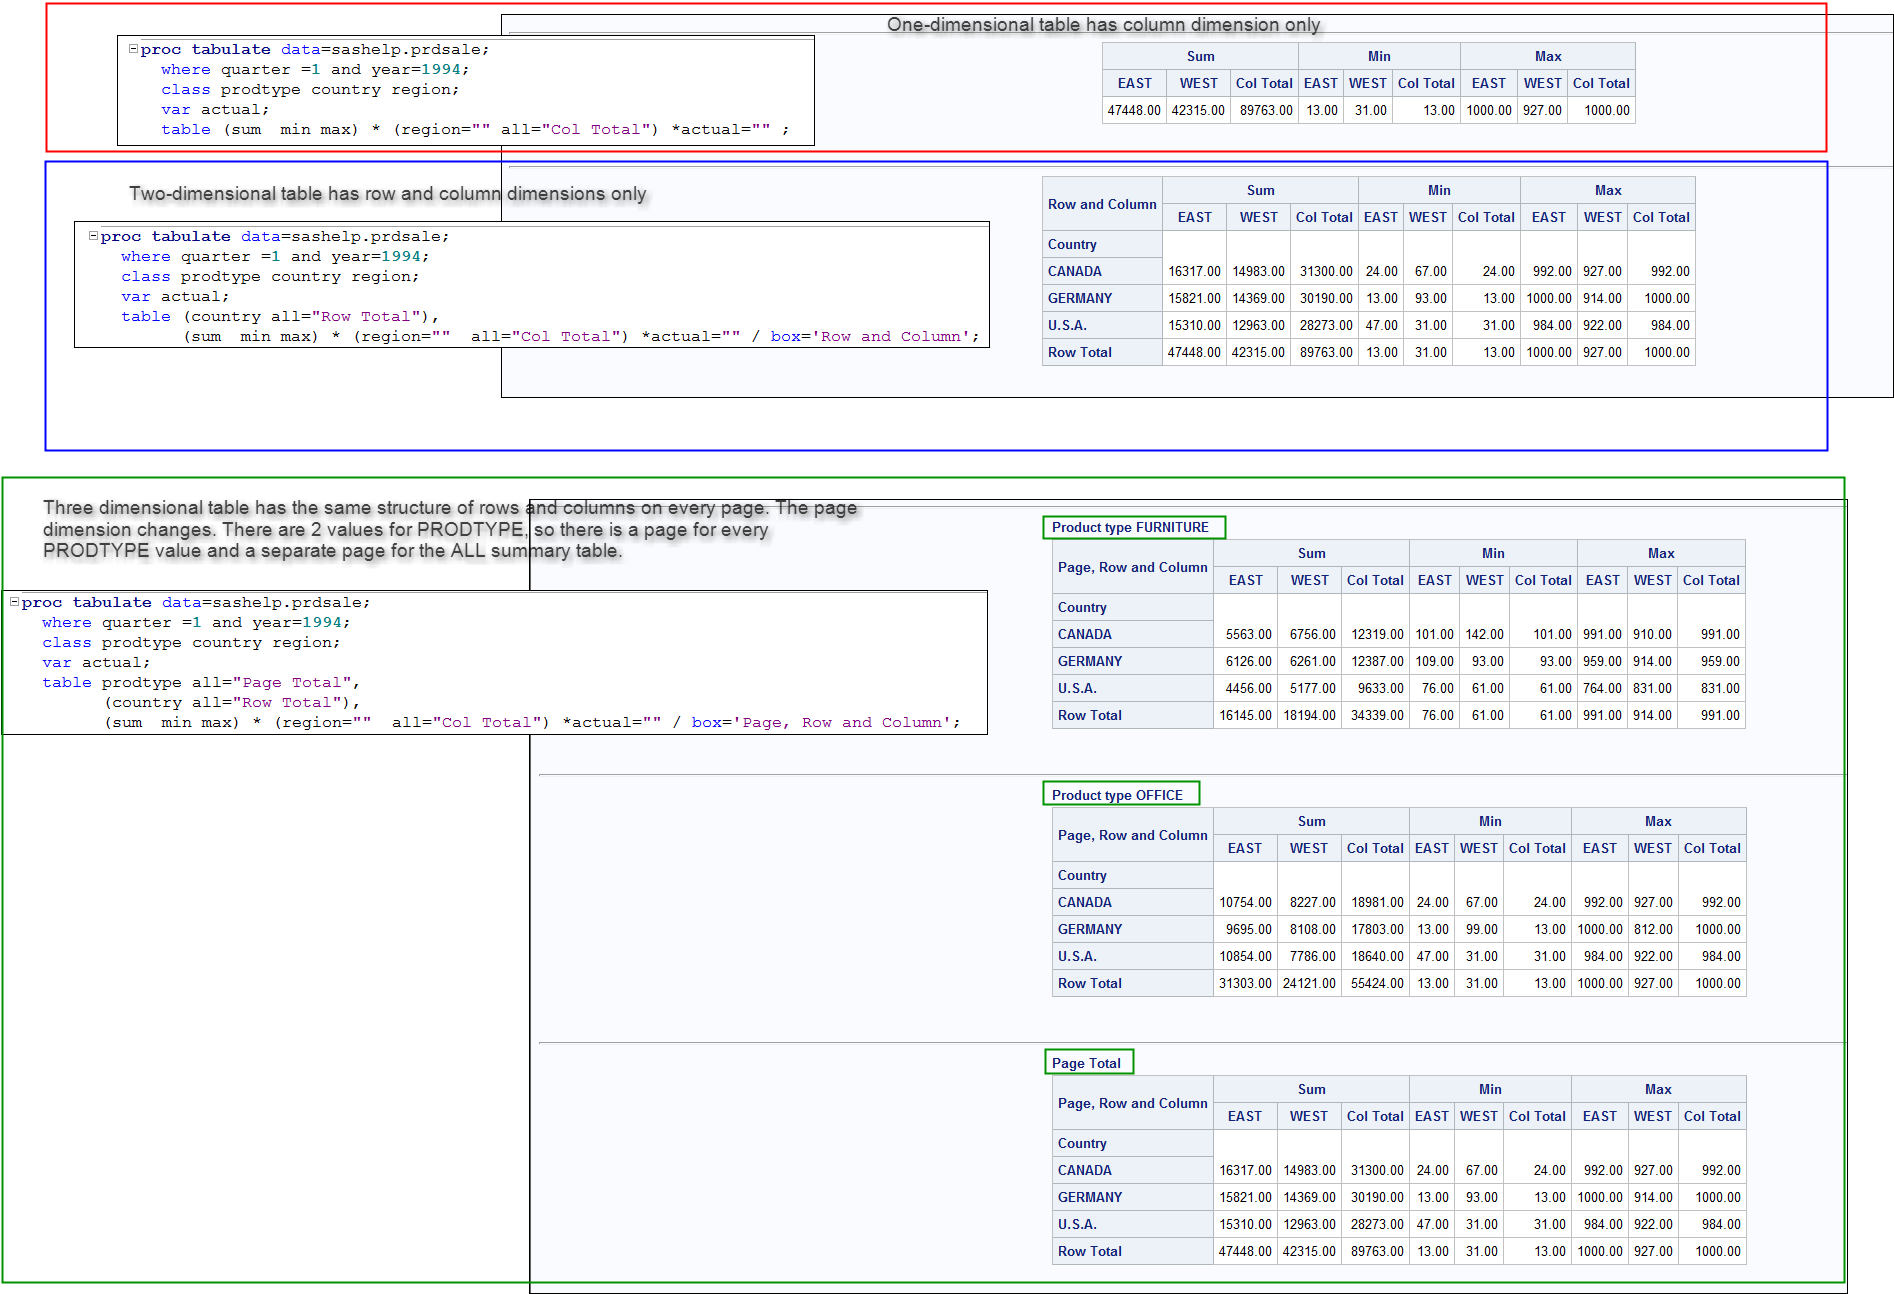1894x1294 pixels.
Task: Select GERMANY row header in Furniture table
Action: (1090, 661)
